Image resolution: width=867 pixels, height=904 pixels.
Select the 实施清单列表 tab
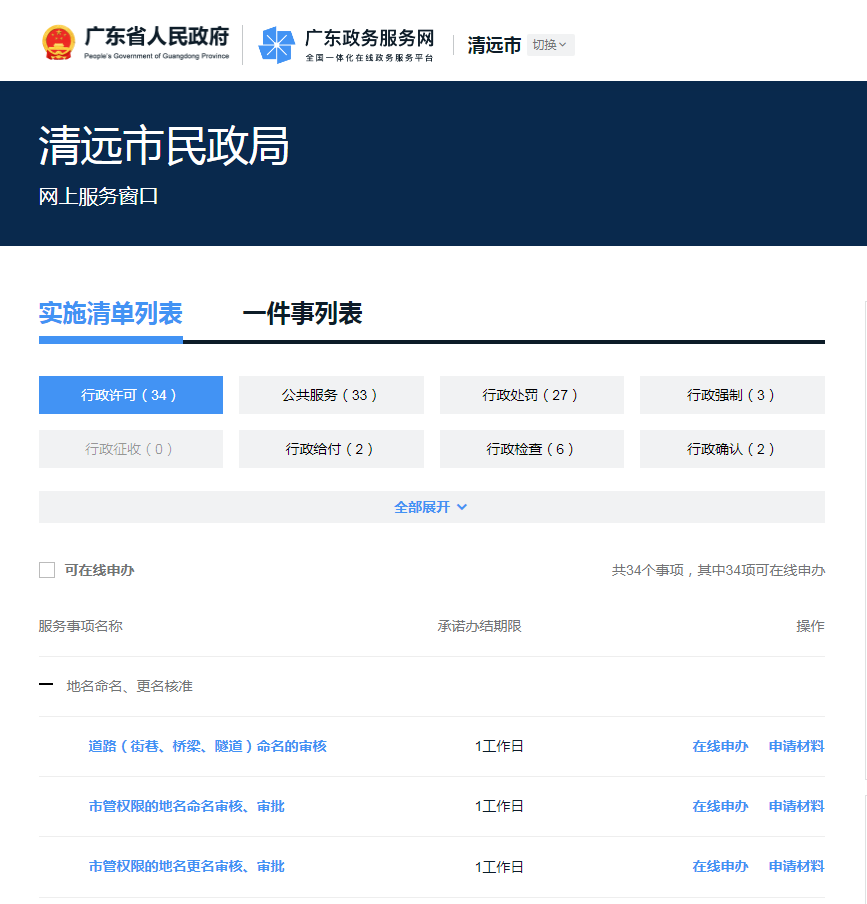point(110,314)
